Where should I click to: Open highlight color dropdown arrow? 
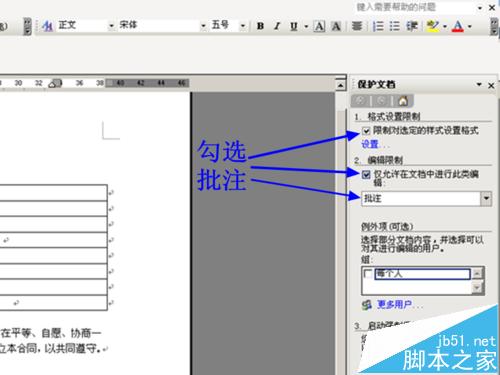coord(445,26)
